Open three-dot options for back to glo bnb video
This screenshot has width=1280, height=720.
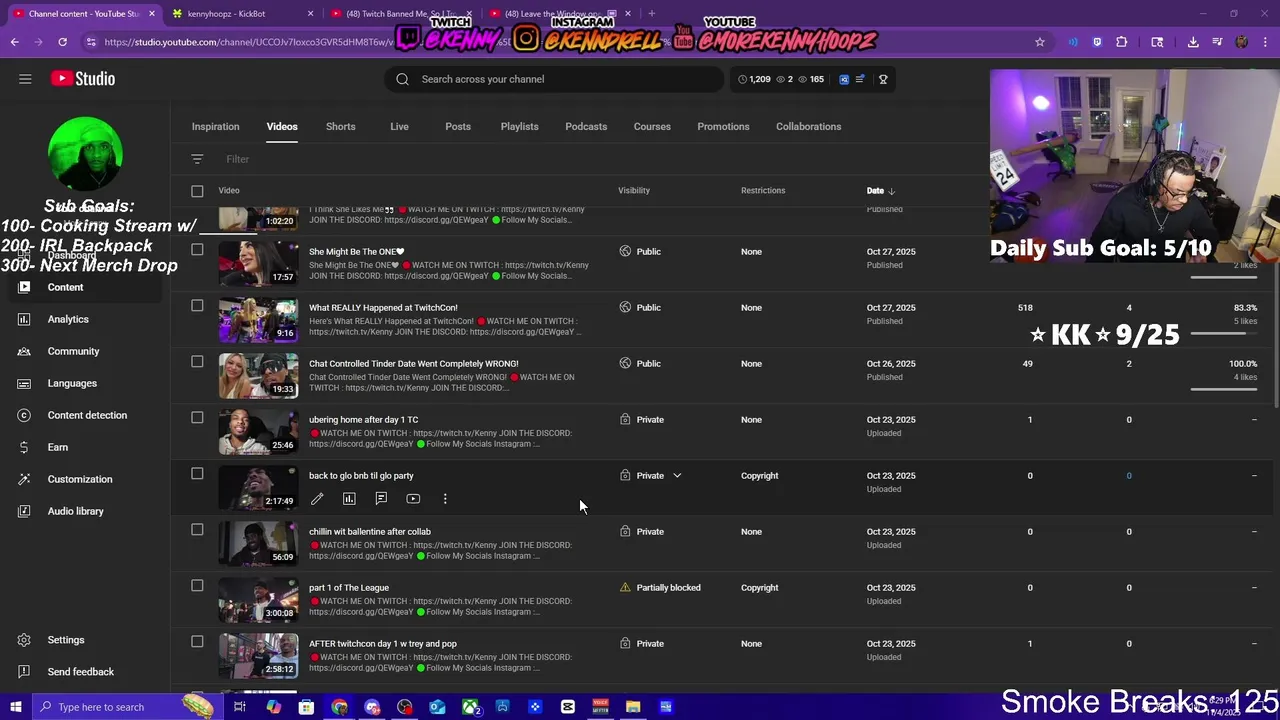tap(445, 498)
